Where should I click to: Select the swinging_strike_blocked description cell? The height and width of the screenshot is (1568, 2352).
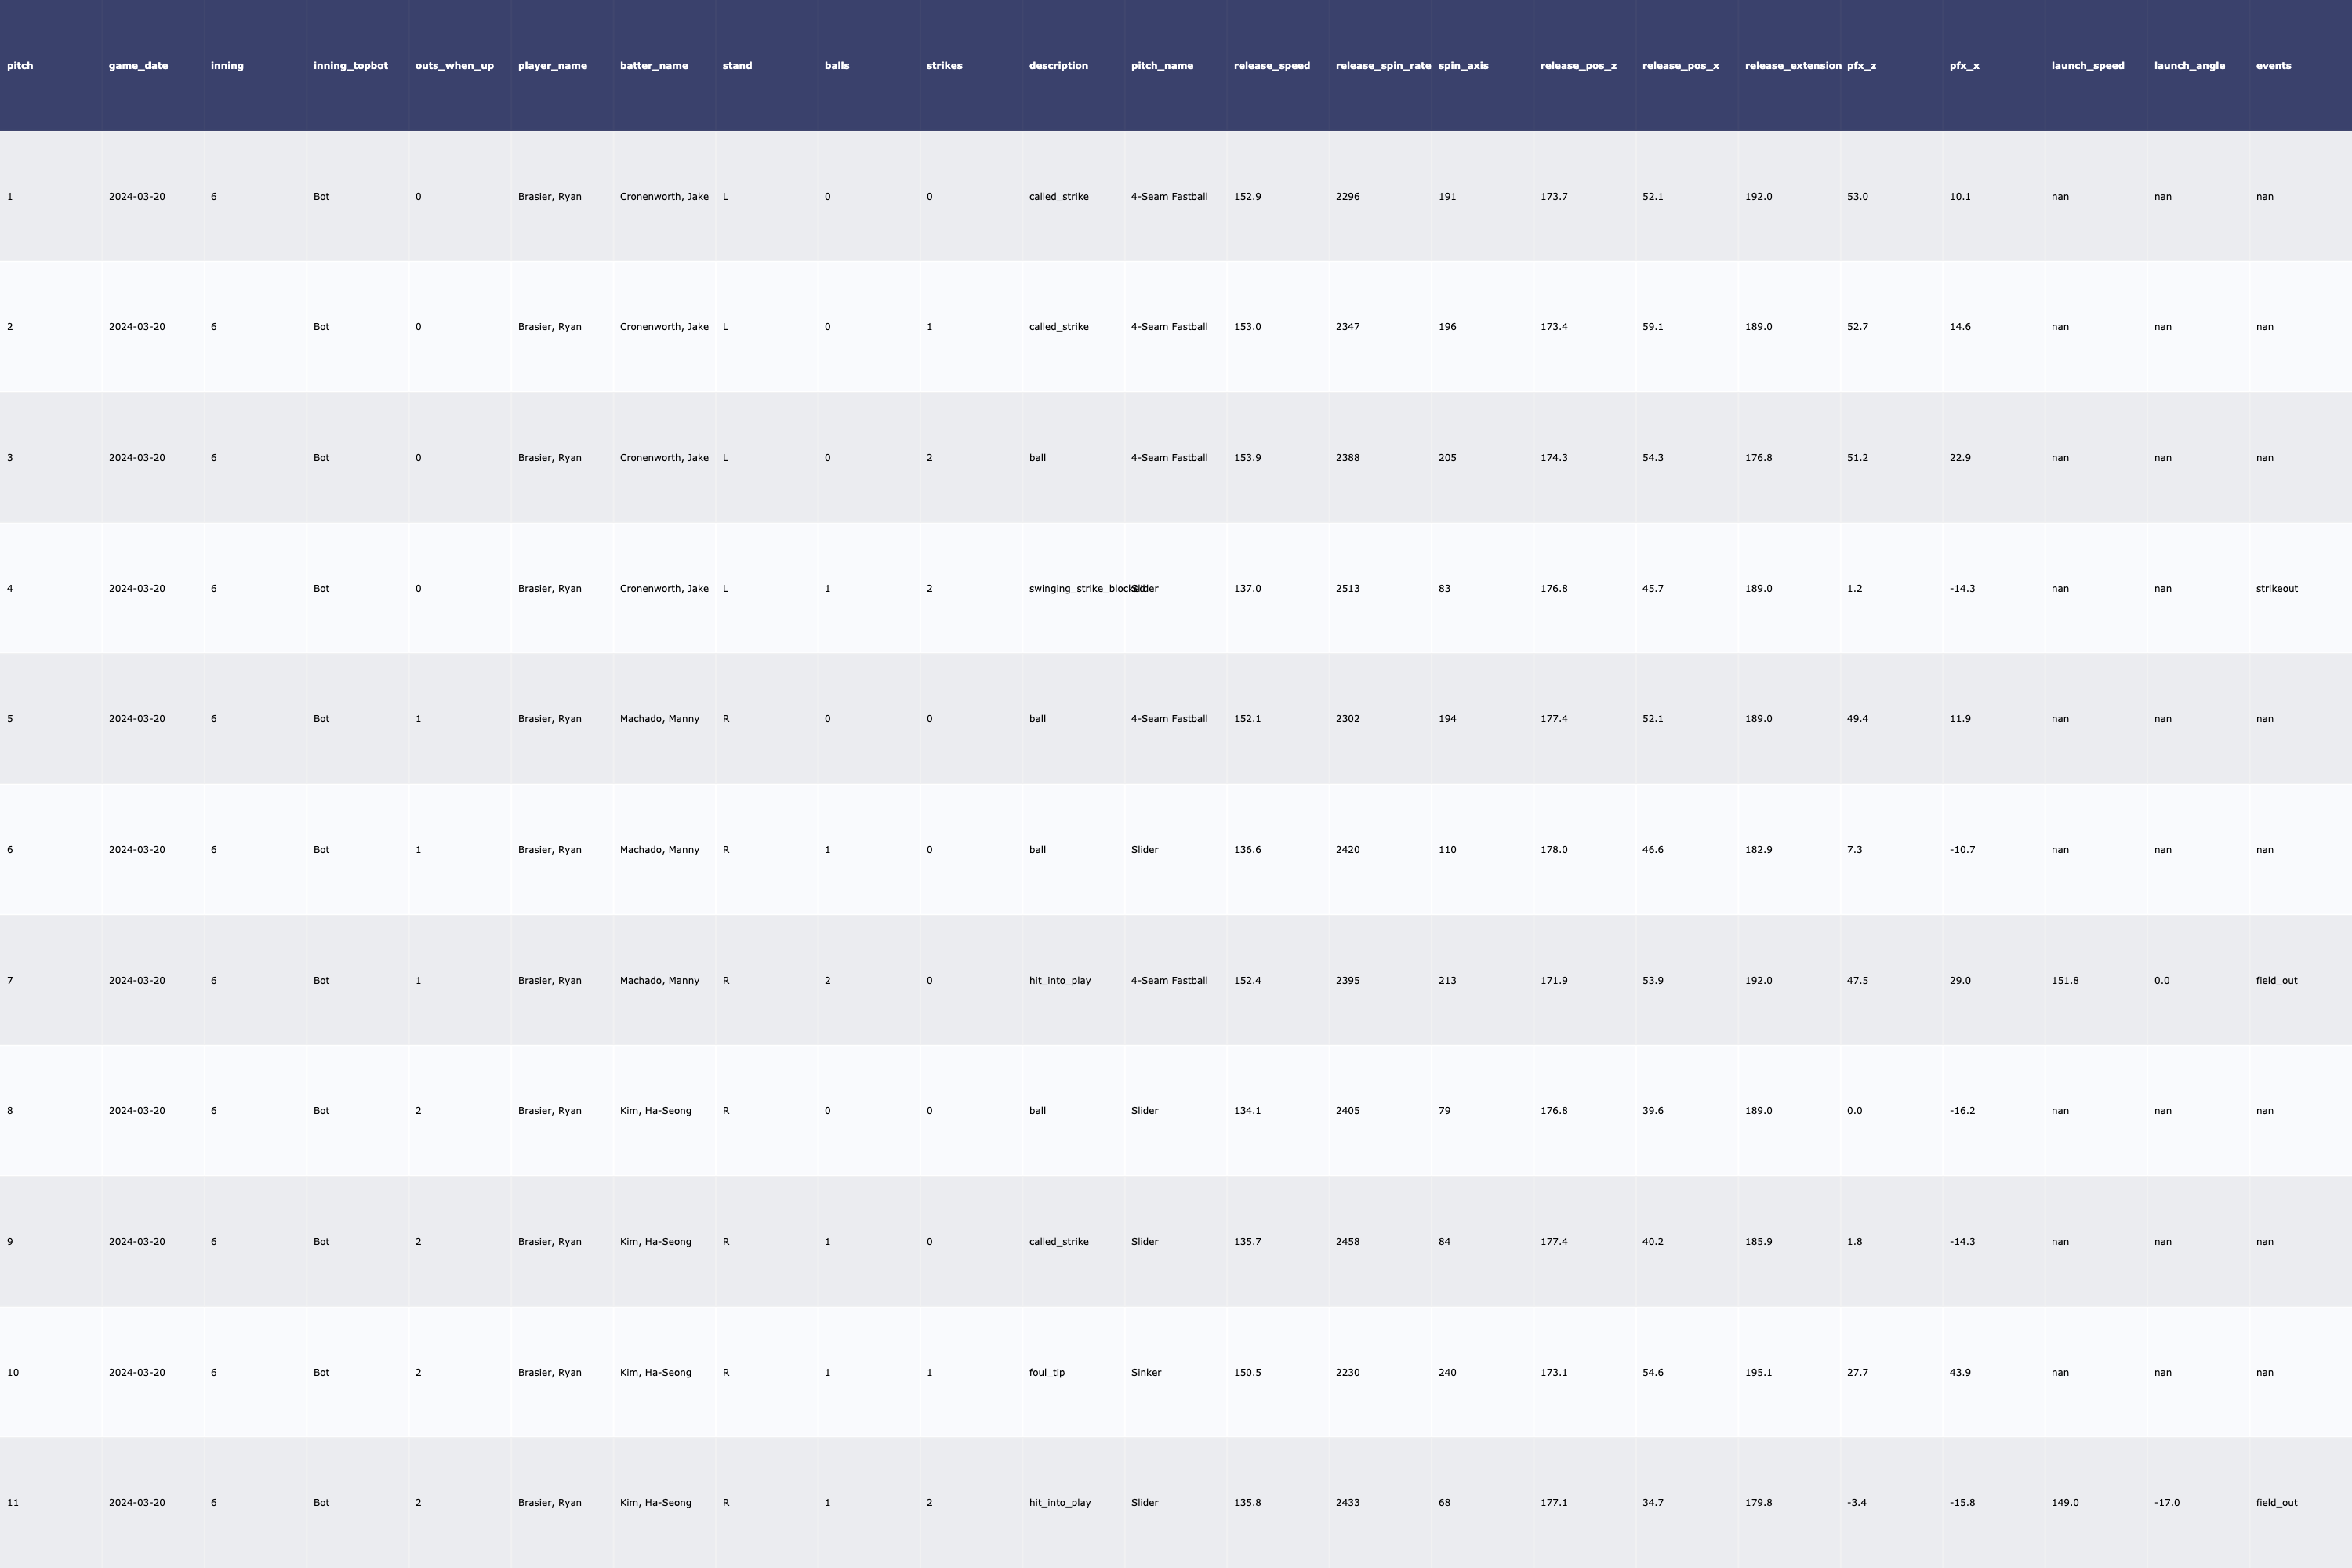point(1076,589)
